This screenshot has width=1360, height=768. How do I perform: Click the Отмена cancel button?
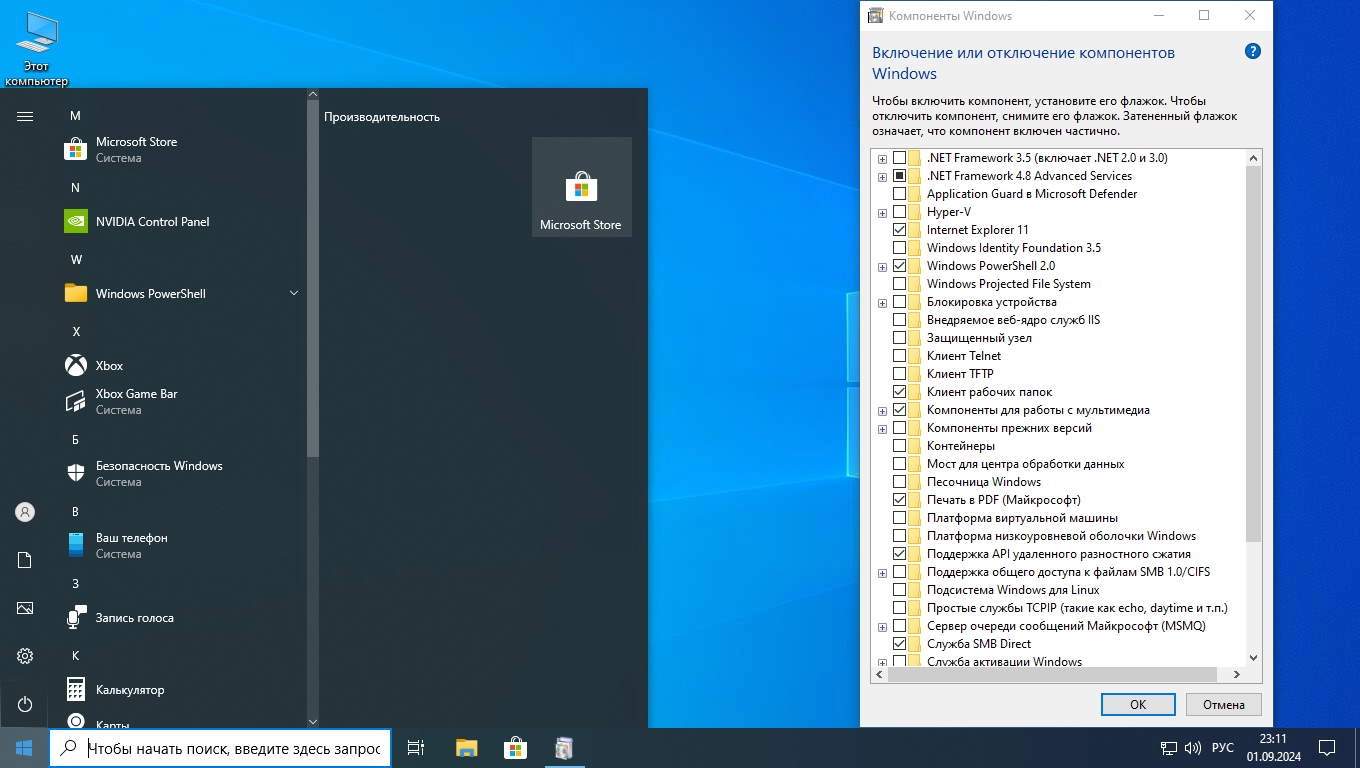(x=1223, y=704)
